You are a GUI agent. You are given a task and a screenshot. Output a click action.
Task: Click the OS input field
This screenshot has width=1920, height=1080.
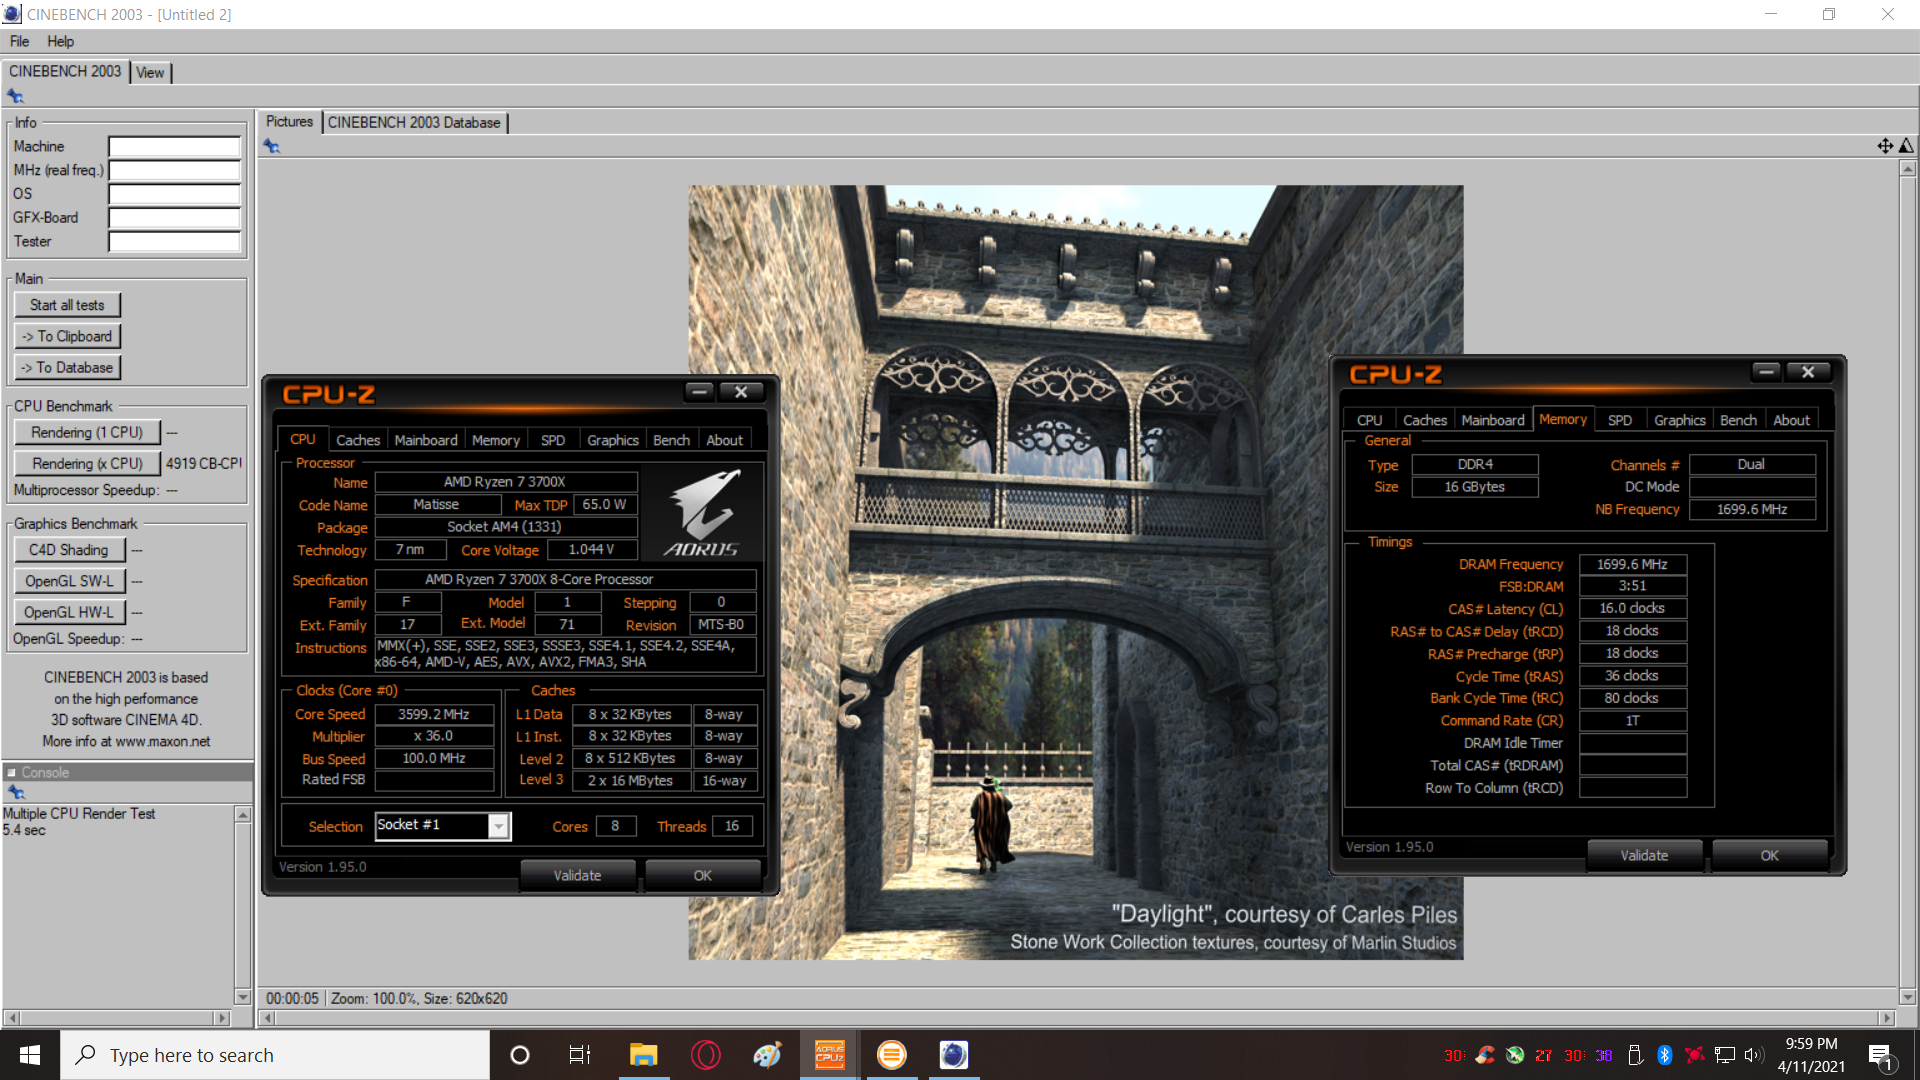coord(174,194)
